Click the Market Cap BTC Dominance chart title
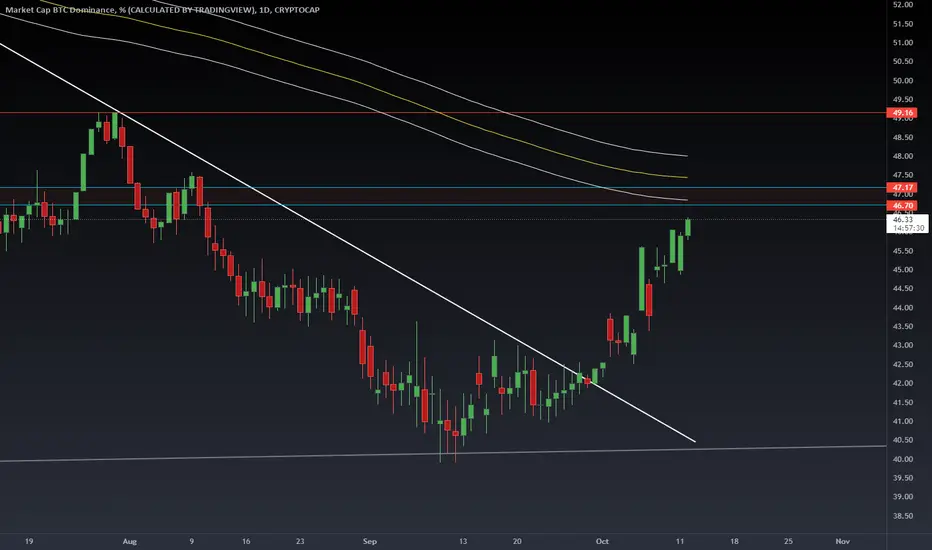The width and height of the screenshot is (932, 550). (x=162, y=10)
